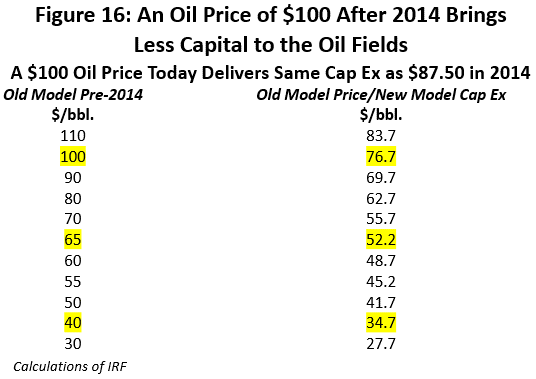Select the highlighted 34.7 cell

coord(381,322)
